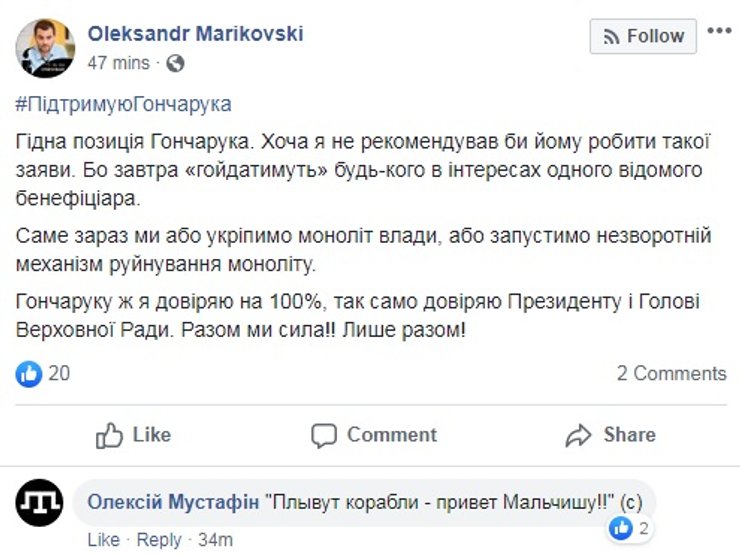Open the 47 mins timestamp link

(118, 63)
